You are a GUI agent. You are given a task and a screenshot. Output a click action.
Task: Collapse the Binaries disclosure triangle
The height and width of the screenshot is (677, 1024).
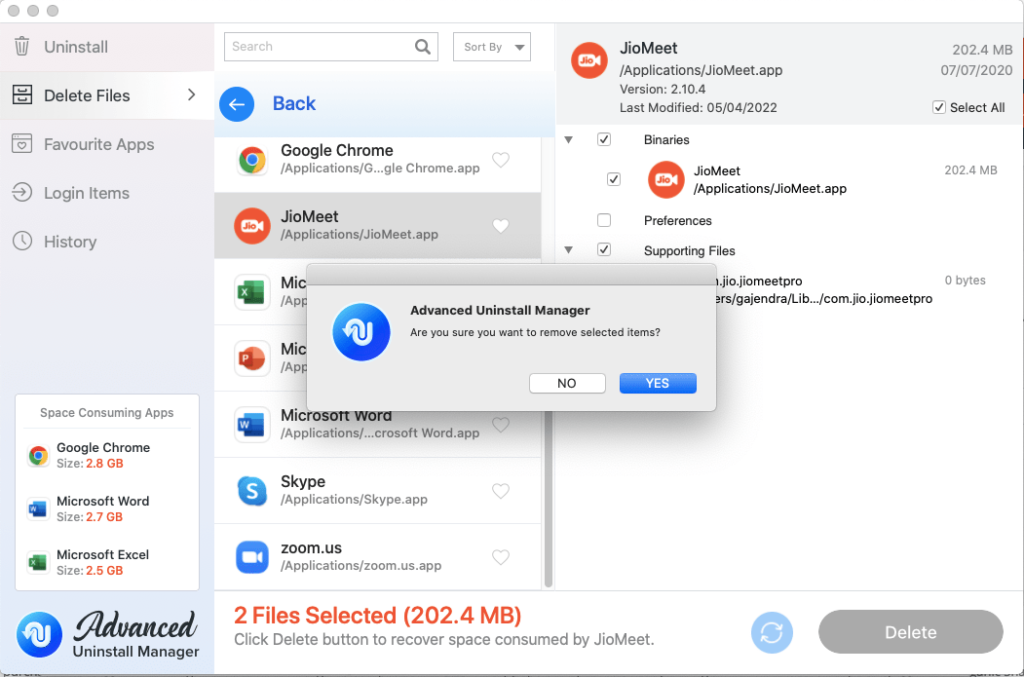click(x=569, y=140)
